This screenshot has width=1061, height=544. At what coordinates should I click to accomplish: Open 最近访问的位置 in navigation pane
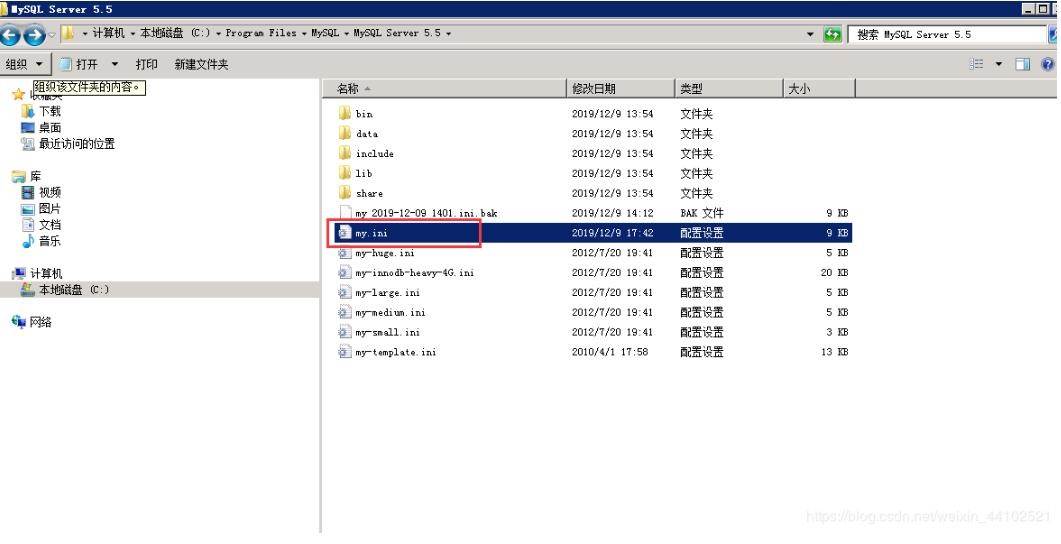coord(76,143)
